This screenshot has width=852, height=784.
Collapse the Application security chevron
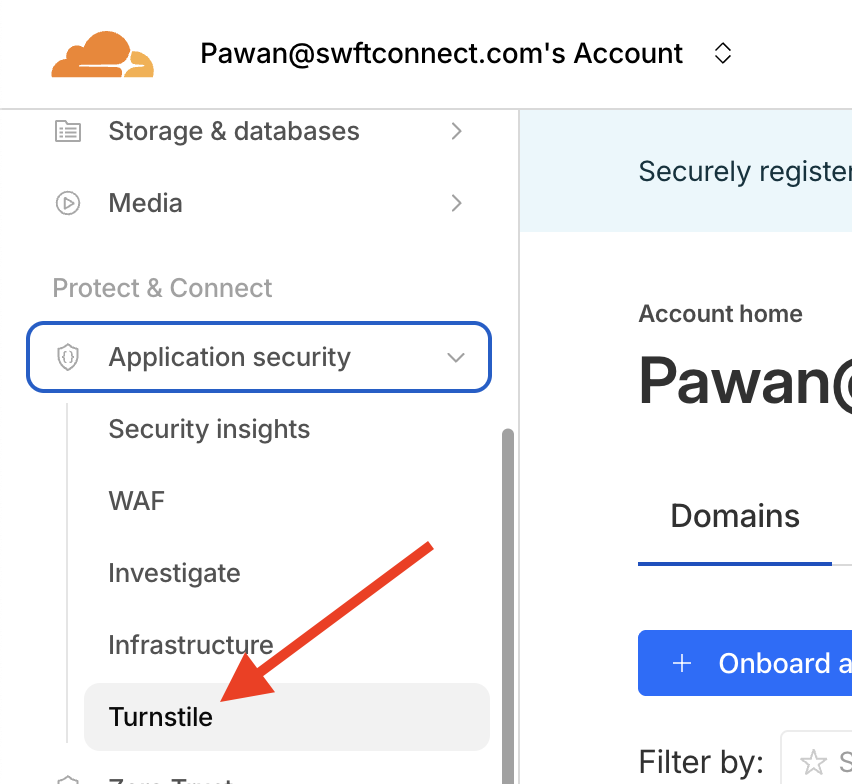[x=456, y=357]
